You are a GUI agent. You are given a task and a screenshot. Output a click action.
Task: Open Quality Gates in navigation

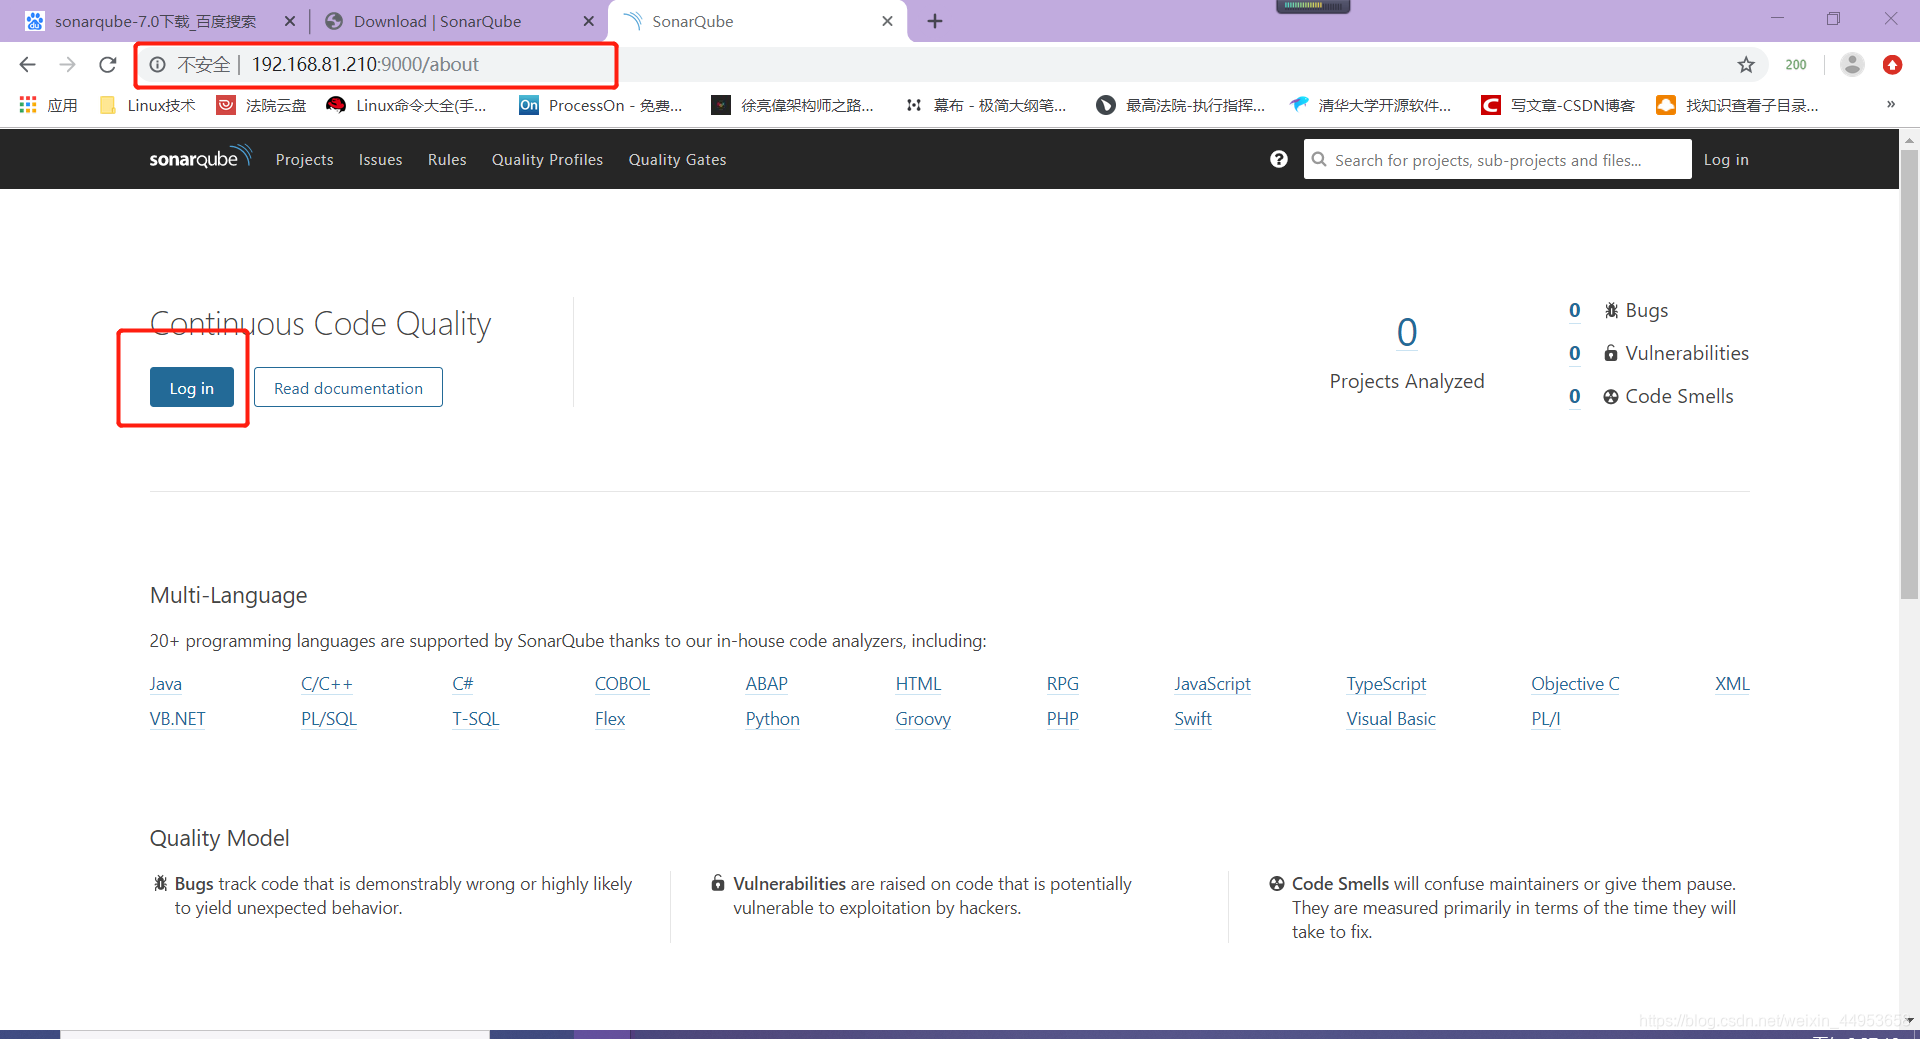pos(677,160)
